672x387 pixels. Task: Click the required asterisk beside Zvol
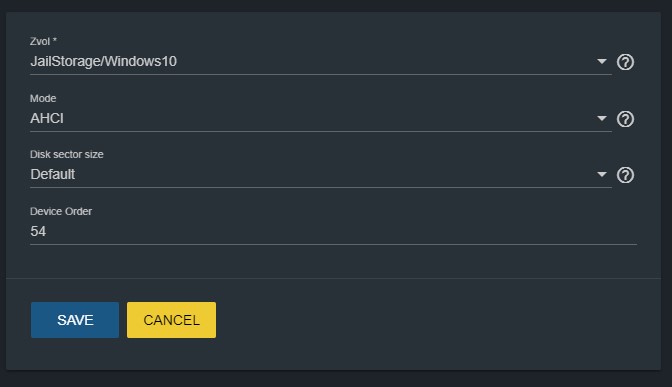(55, 40)
